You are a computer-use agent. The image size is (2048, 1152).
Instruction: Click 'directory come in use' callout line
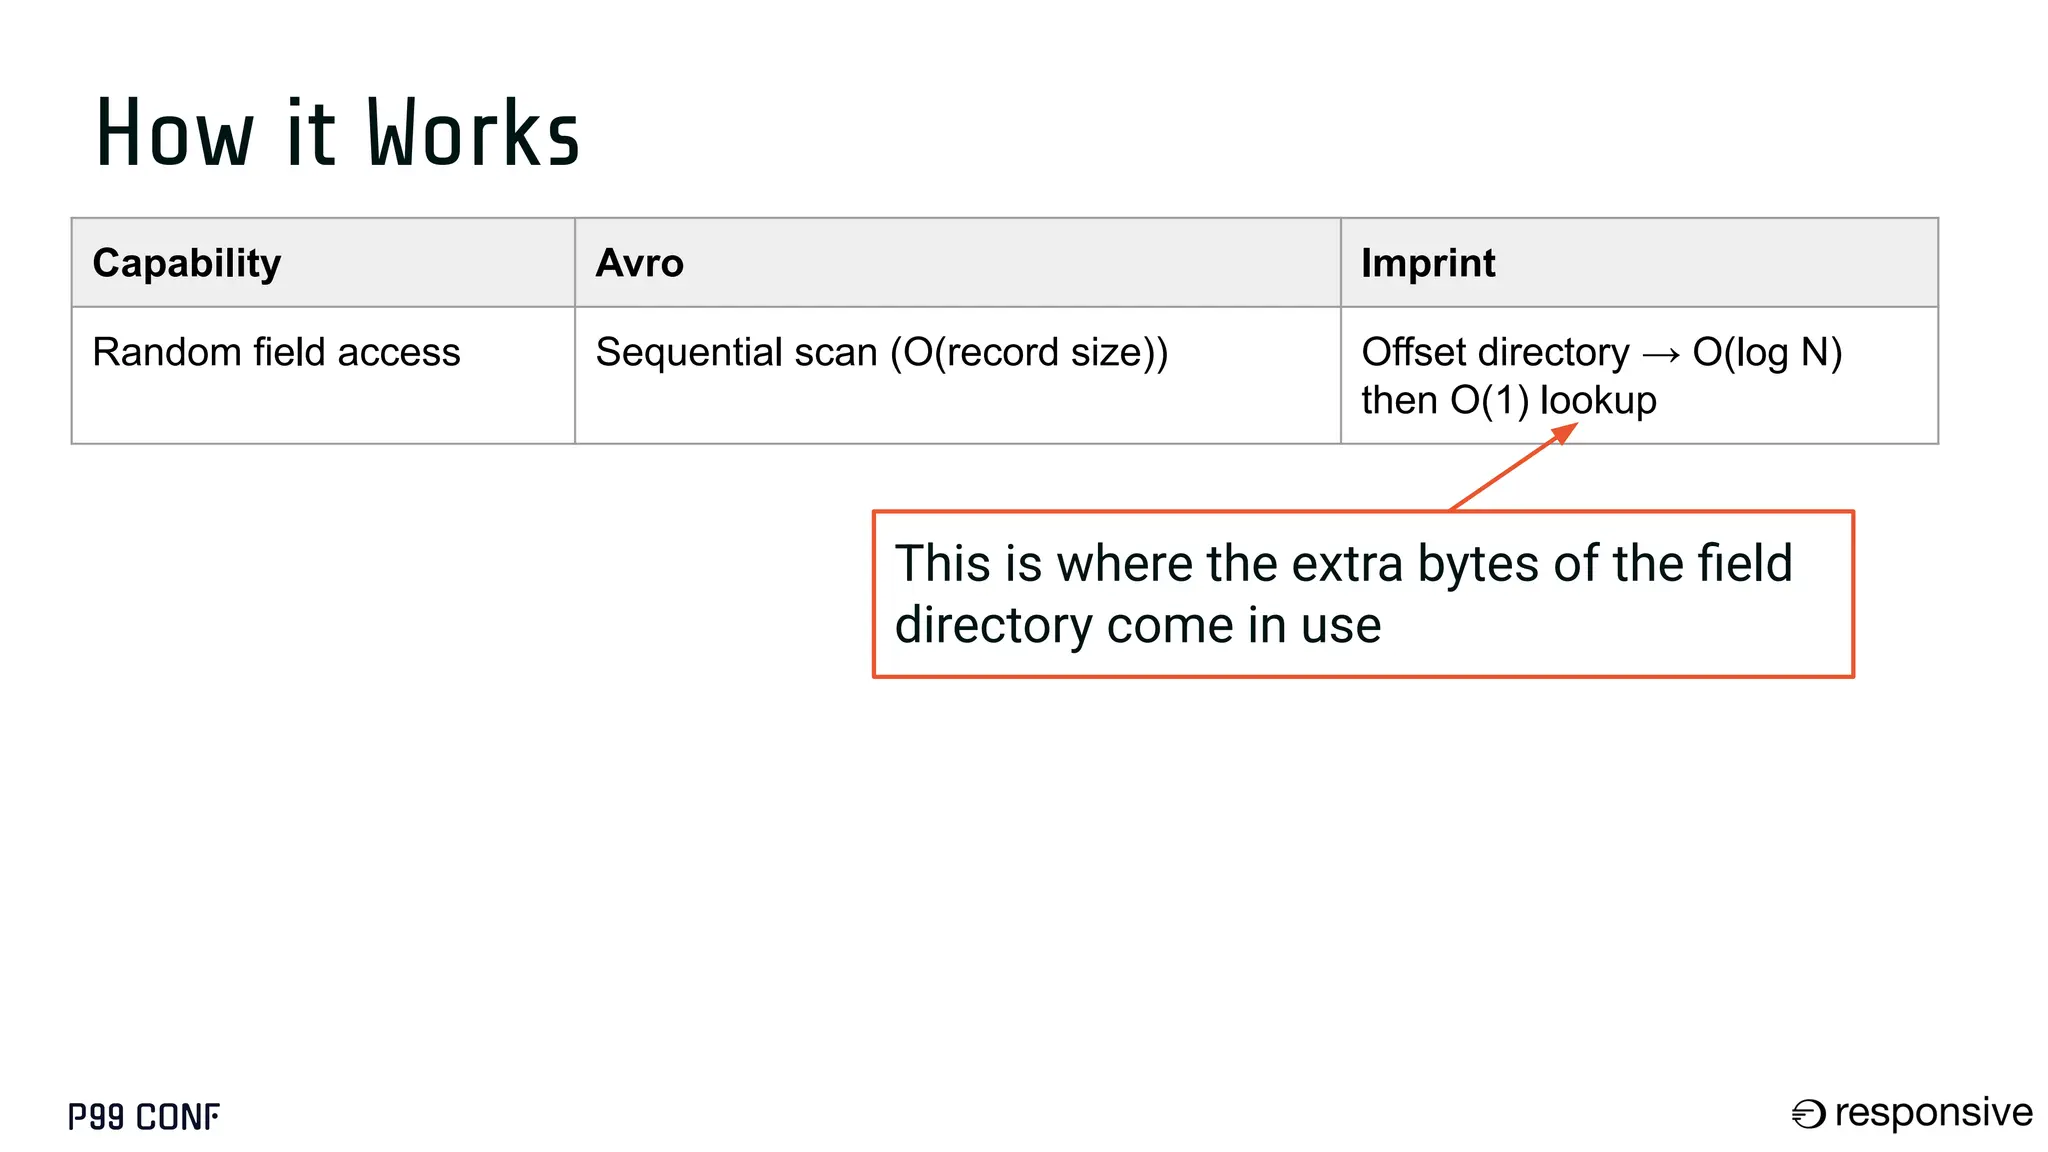pos(1137,625)
